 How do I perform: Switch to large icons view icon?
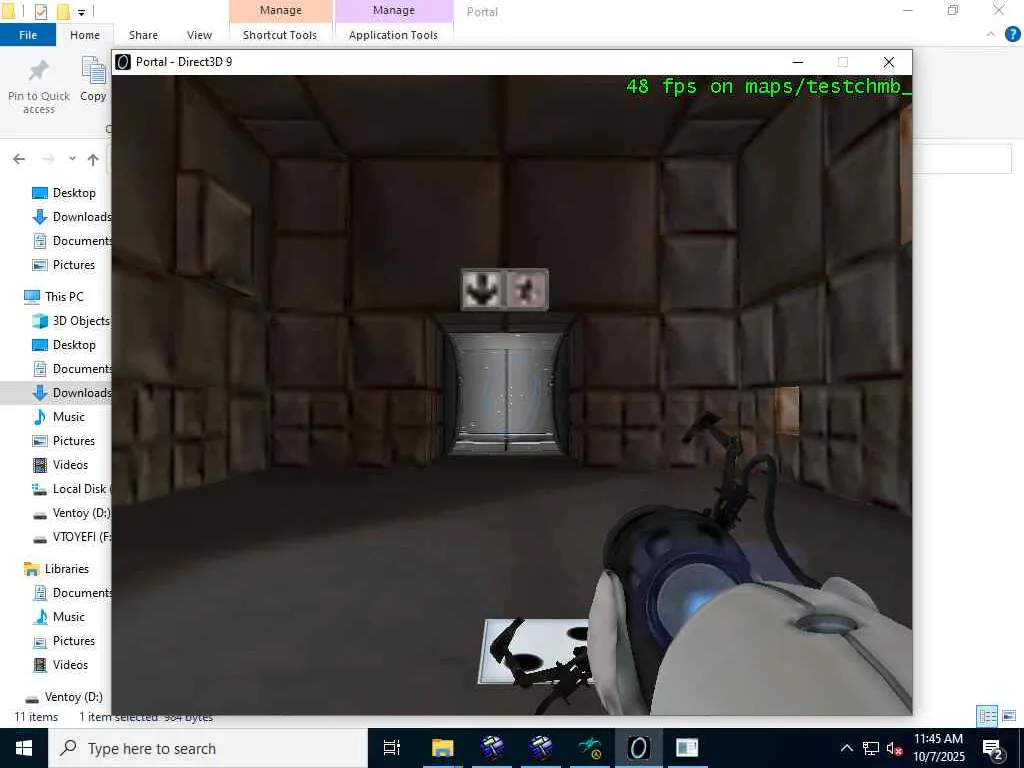(1009, 716)
